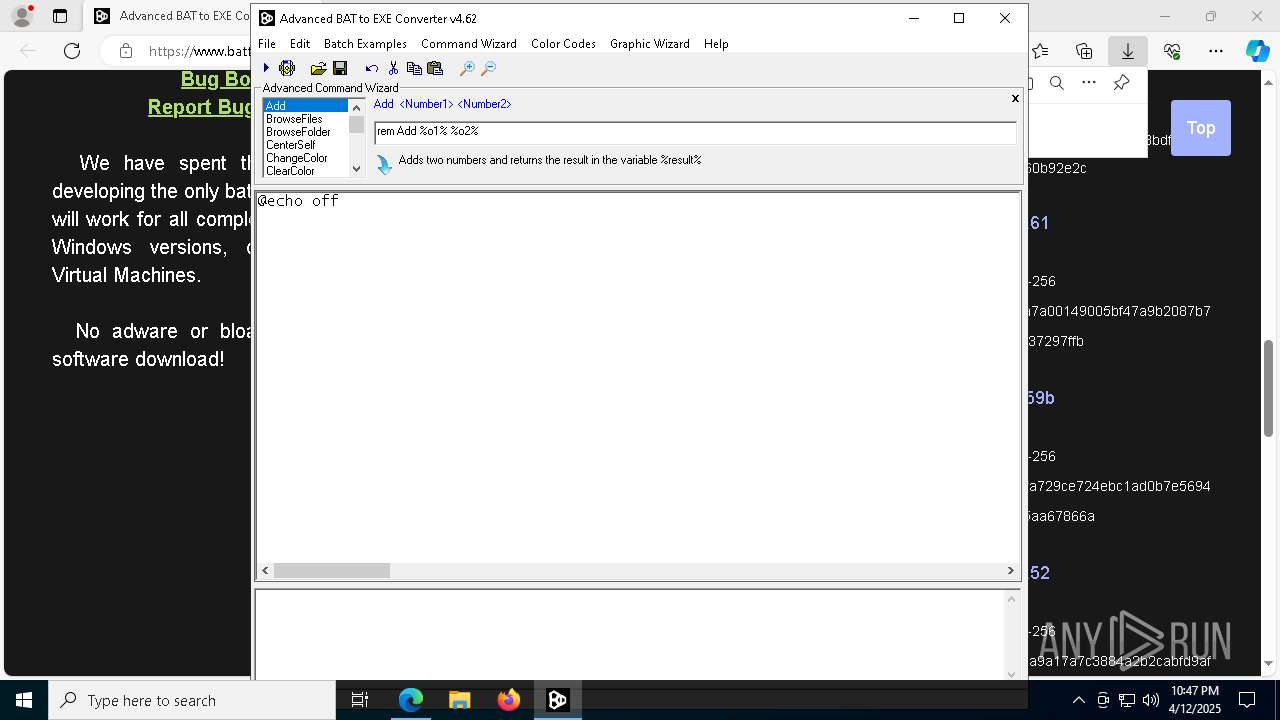Open the Edge Settings and more menu
Image resolution: width=1280 pixels, height=720 pixels.
1215,51
